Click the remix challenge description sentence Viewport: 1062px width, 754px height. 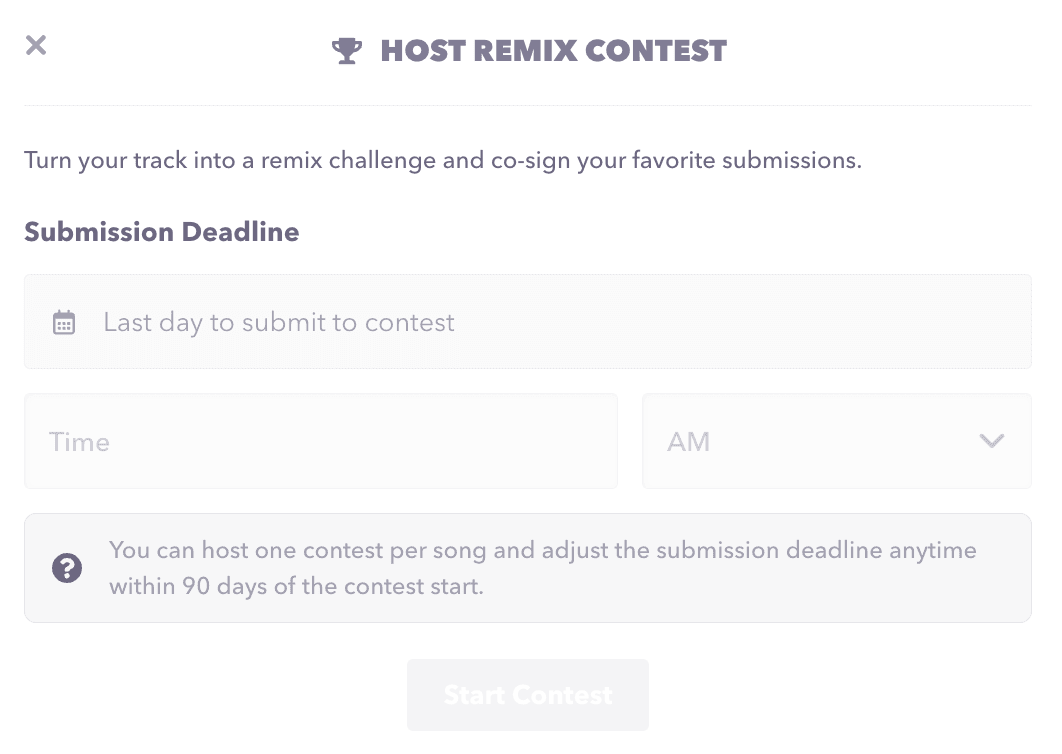(x=442, y=160)
